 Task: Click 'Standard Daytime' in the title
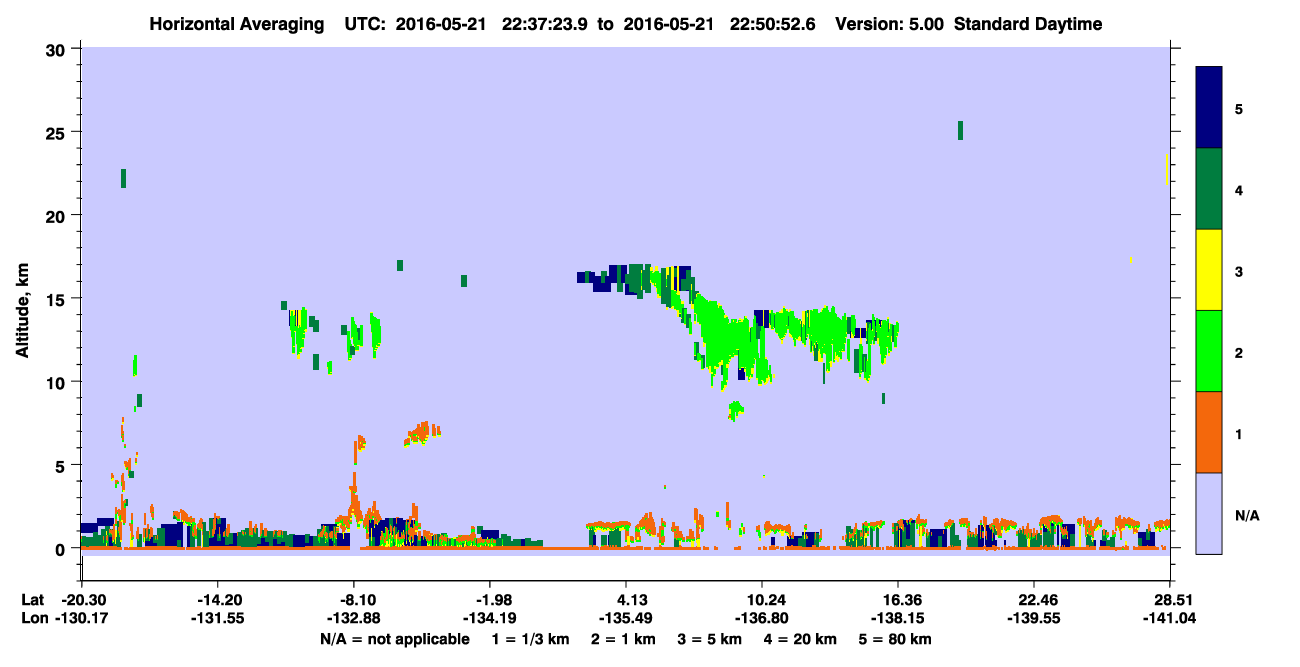click(1028, 24)
